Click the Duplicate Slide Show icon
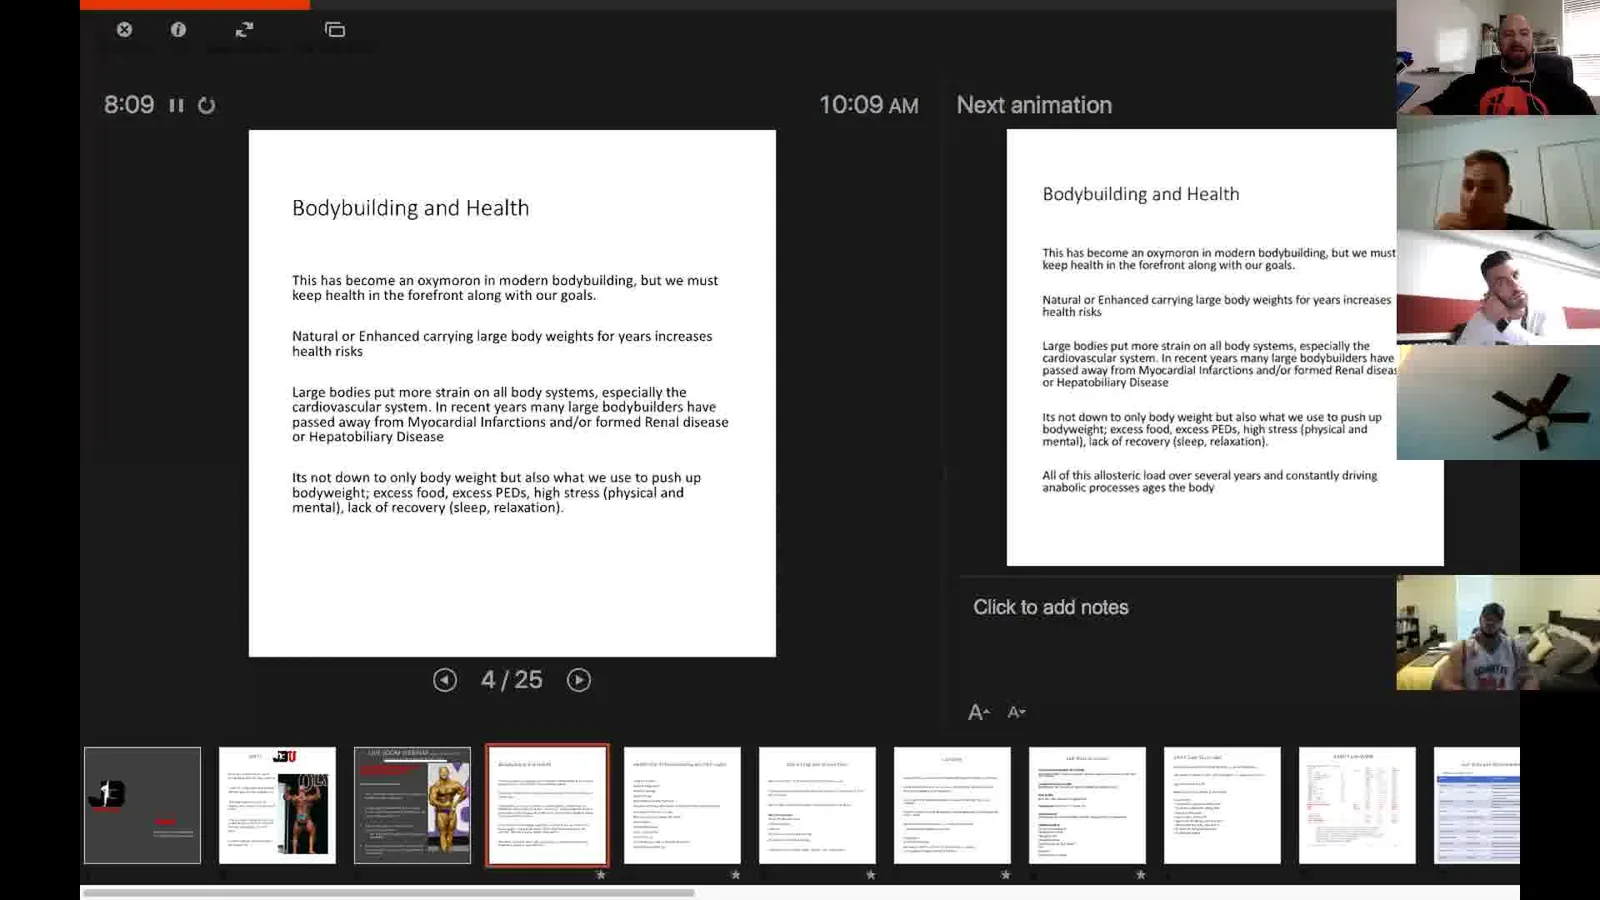1600x900 pixels. pyautogui.click(x=335, y=30)
